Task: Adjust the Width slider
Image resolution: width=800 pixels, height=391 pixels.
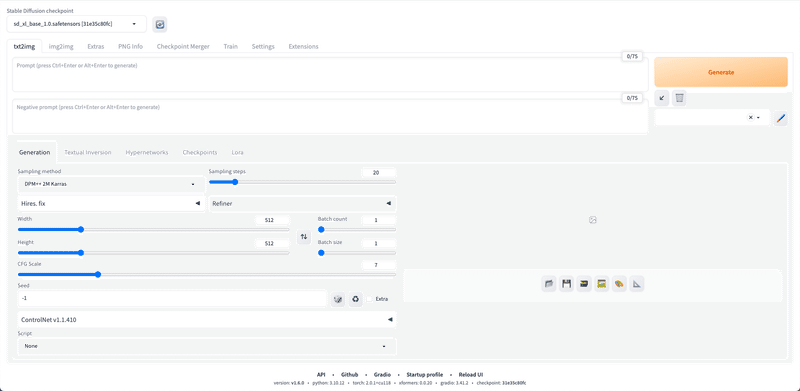Action: tap(154, 230)
